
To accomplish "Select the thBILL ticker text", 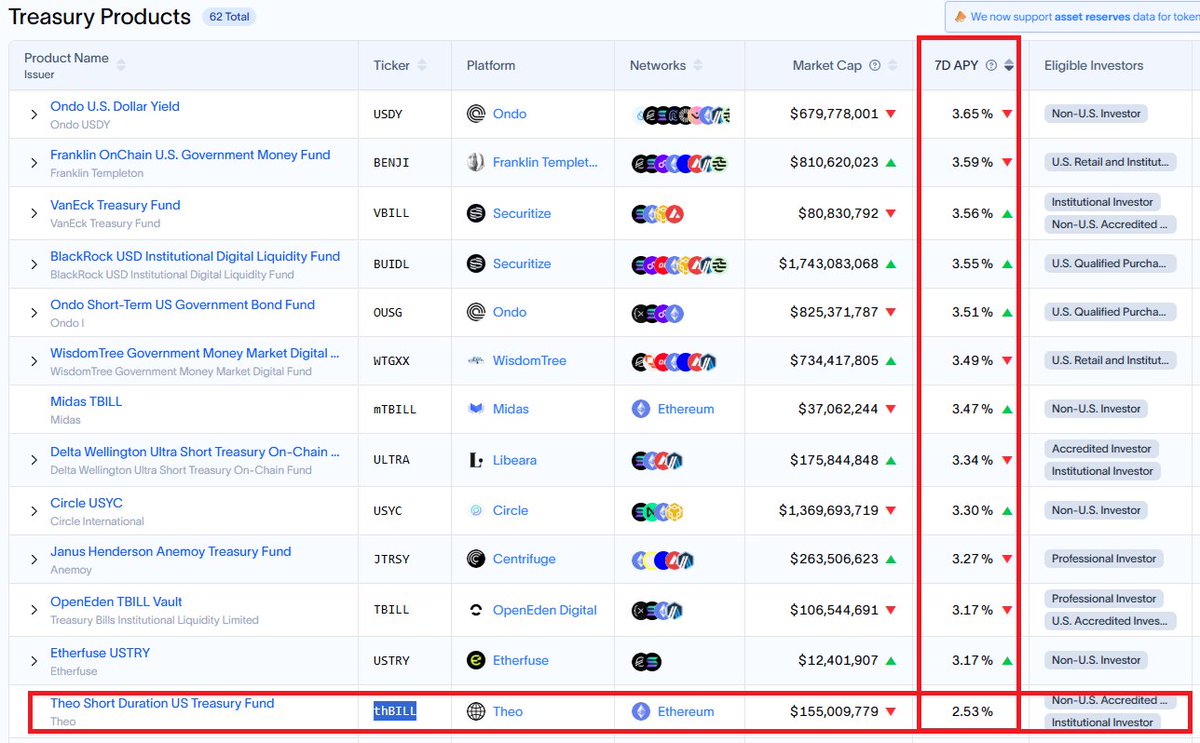I will point(395,711).
